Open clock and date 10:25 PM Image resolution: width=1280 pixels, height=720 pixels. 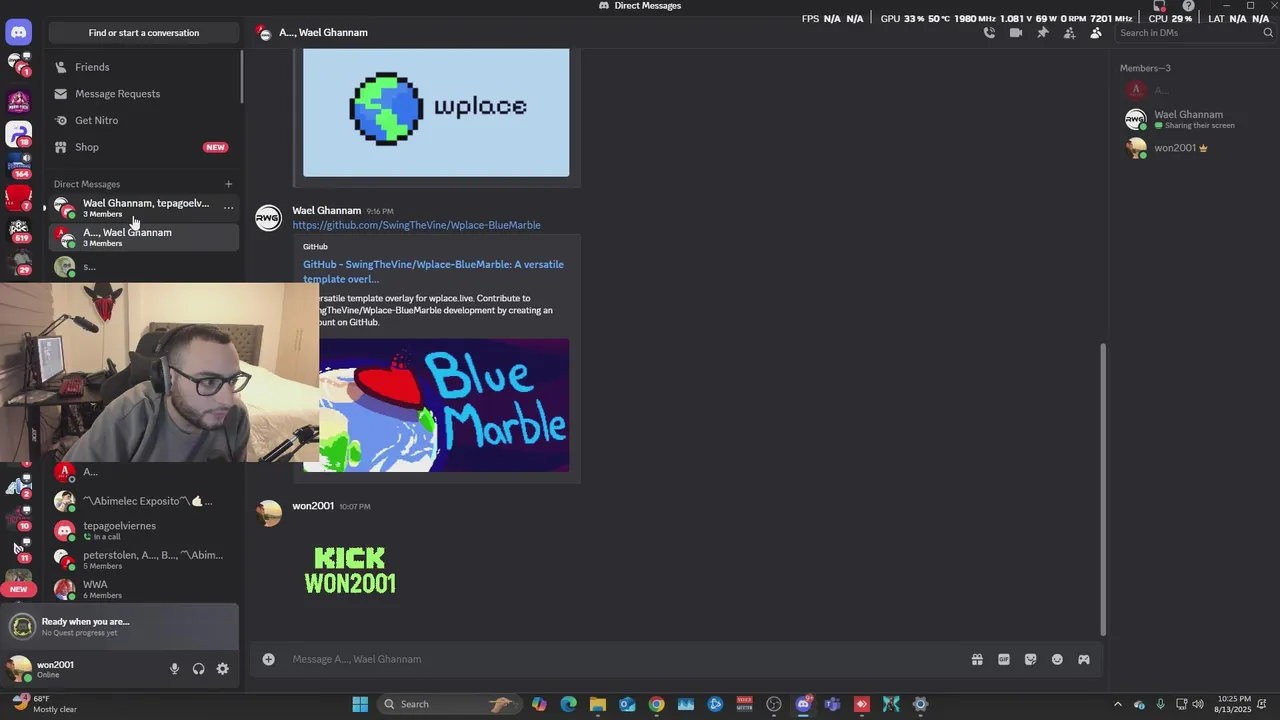(1235, 704)
